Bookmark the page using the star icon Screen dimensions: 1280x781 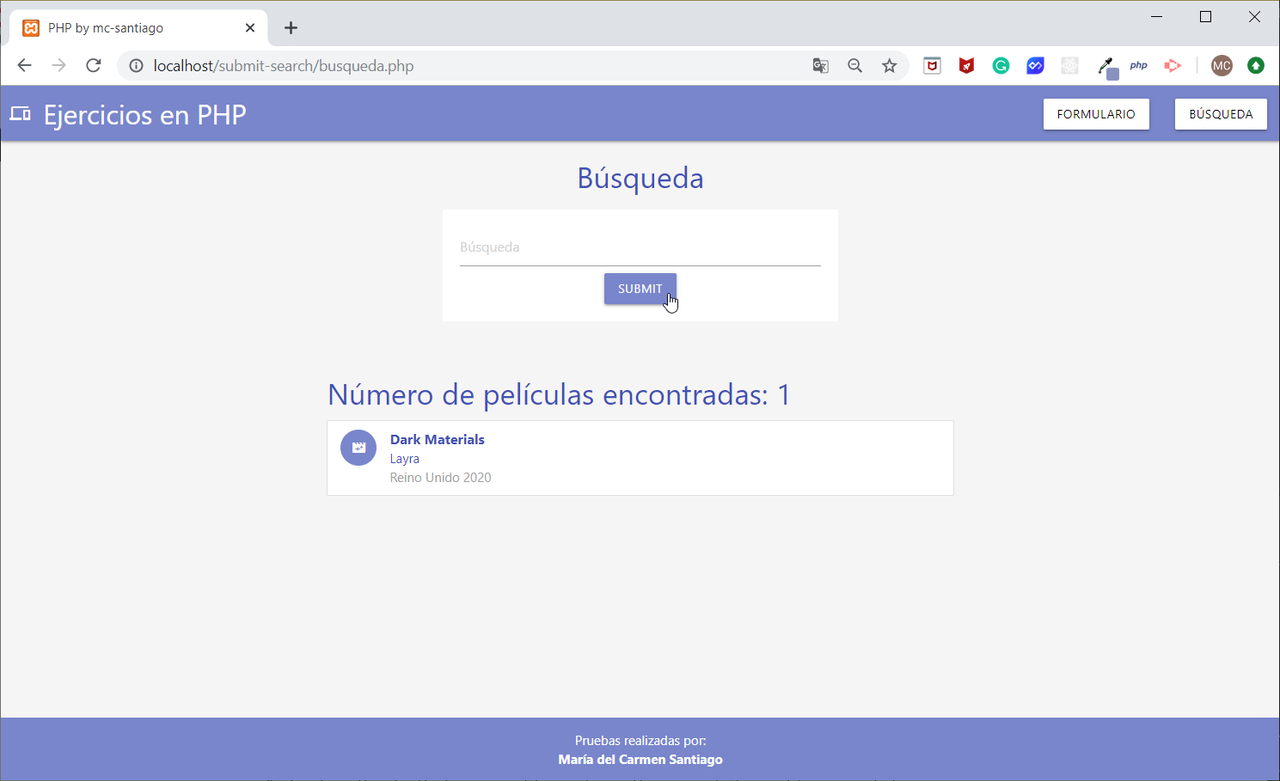890,65
